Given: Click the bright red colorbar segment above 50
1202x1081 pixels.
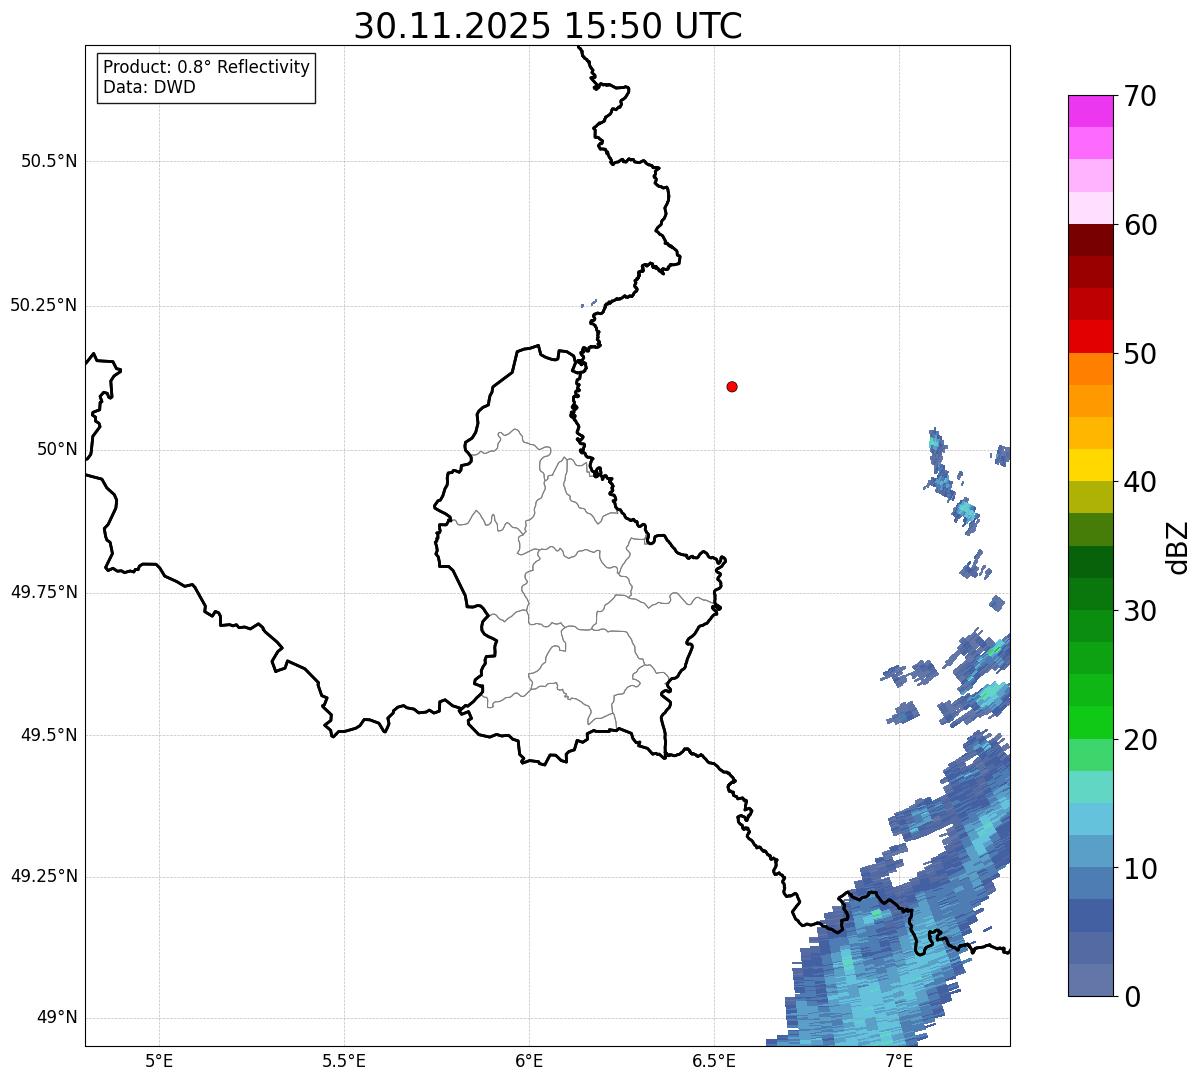Looking at the screenshot, I should (1090, 337).
